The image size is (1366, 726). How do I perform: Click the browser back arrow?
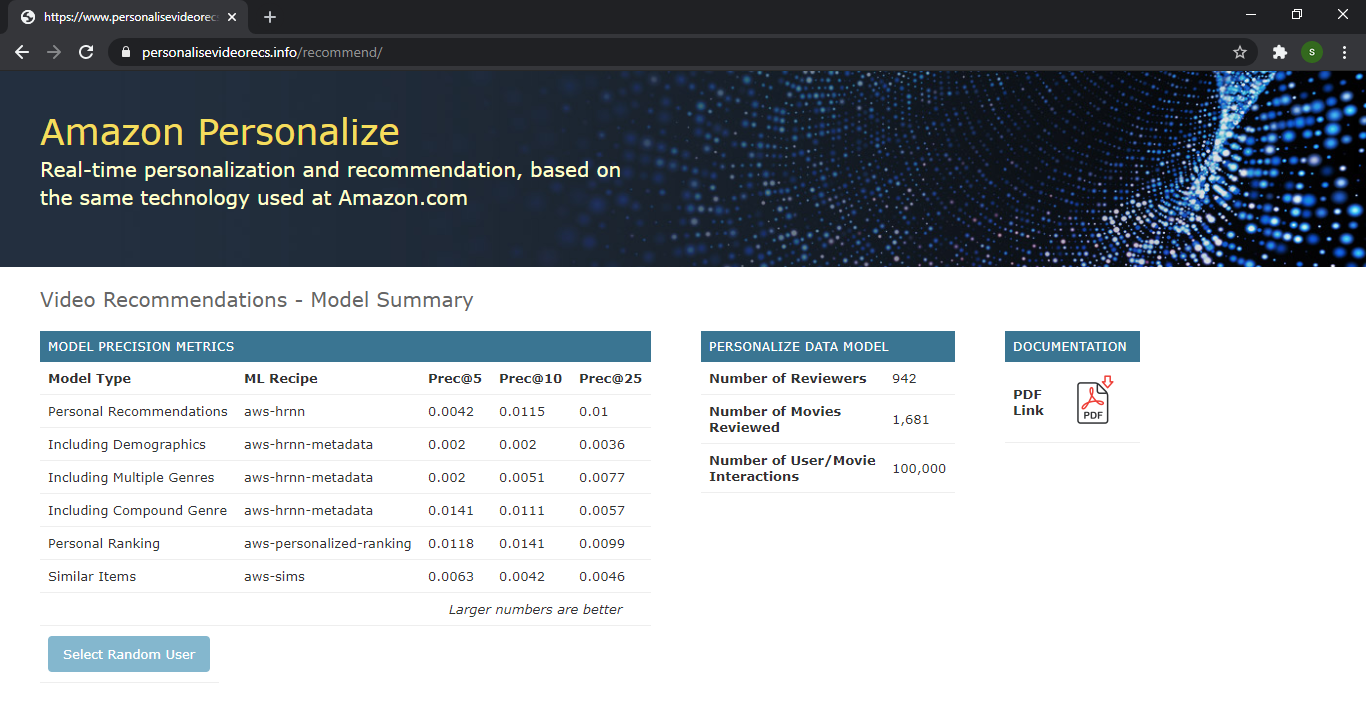22,52
